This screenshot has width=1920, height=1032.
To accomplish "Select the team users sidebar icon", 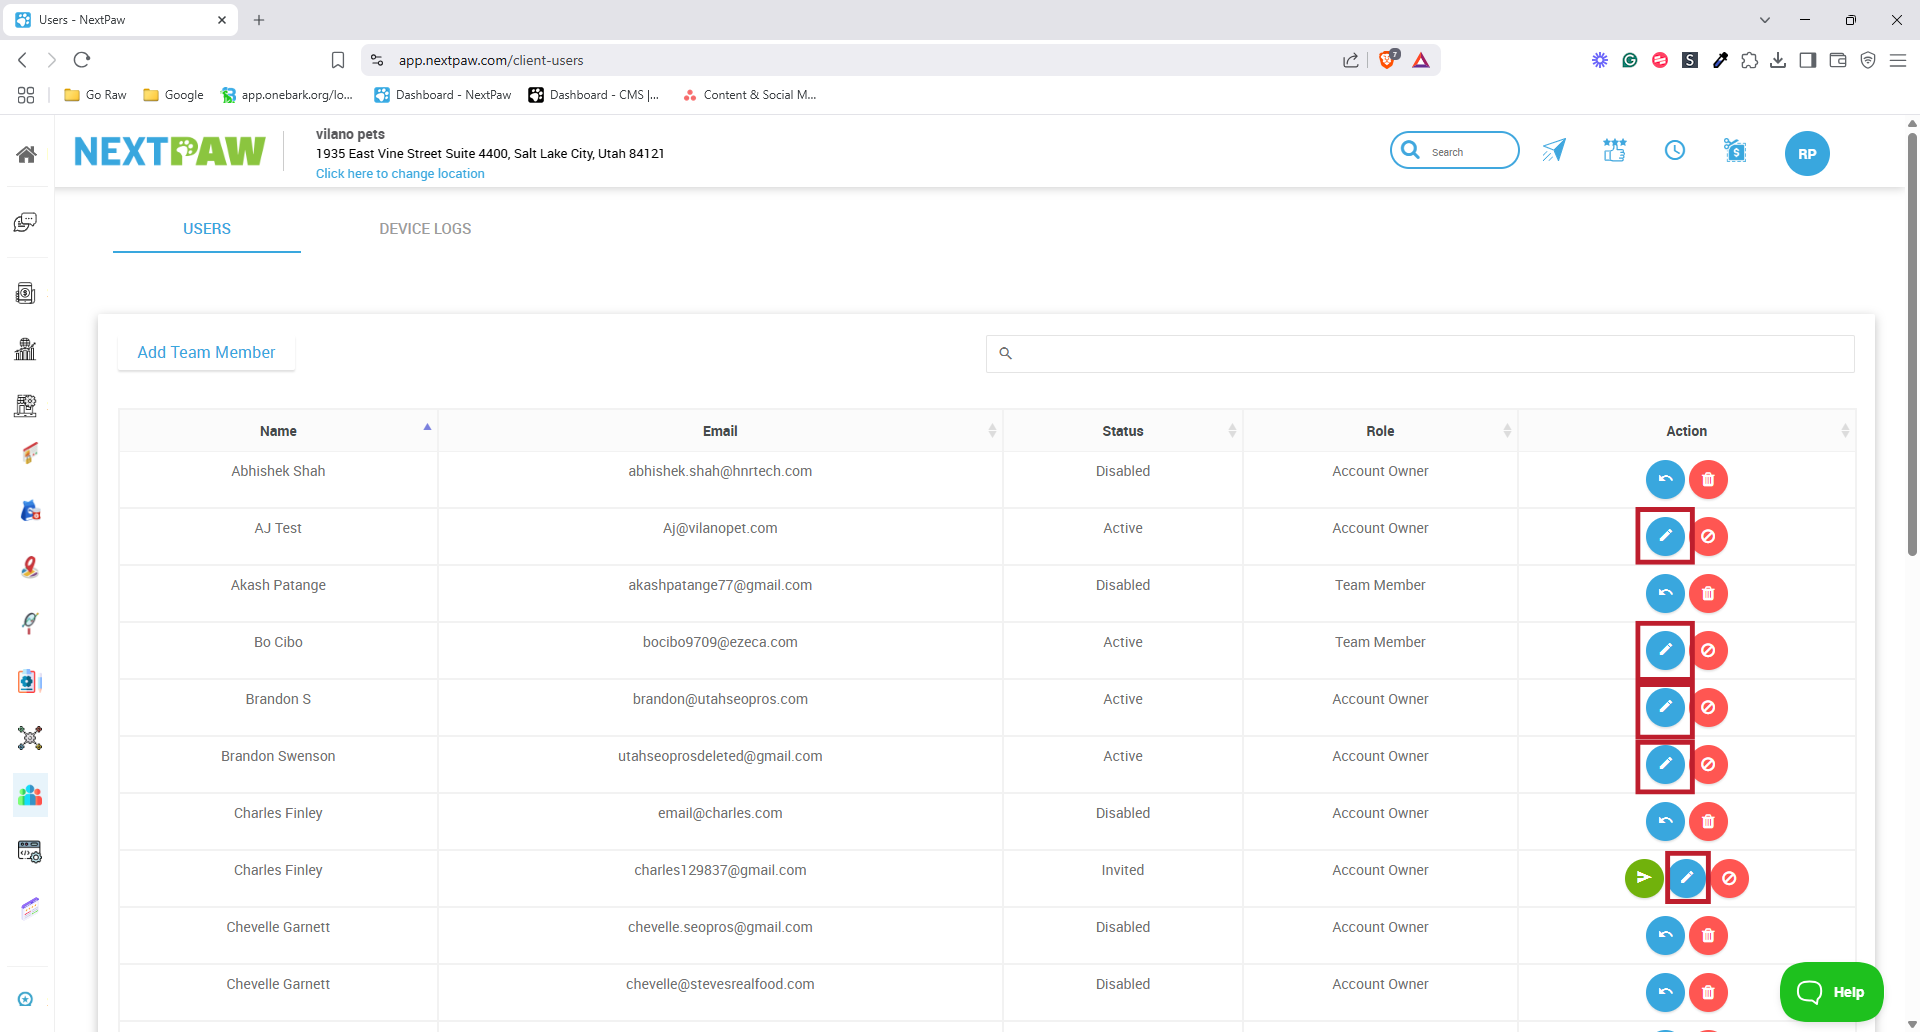I will pyautogui.click(x=30, y=795).
